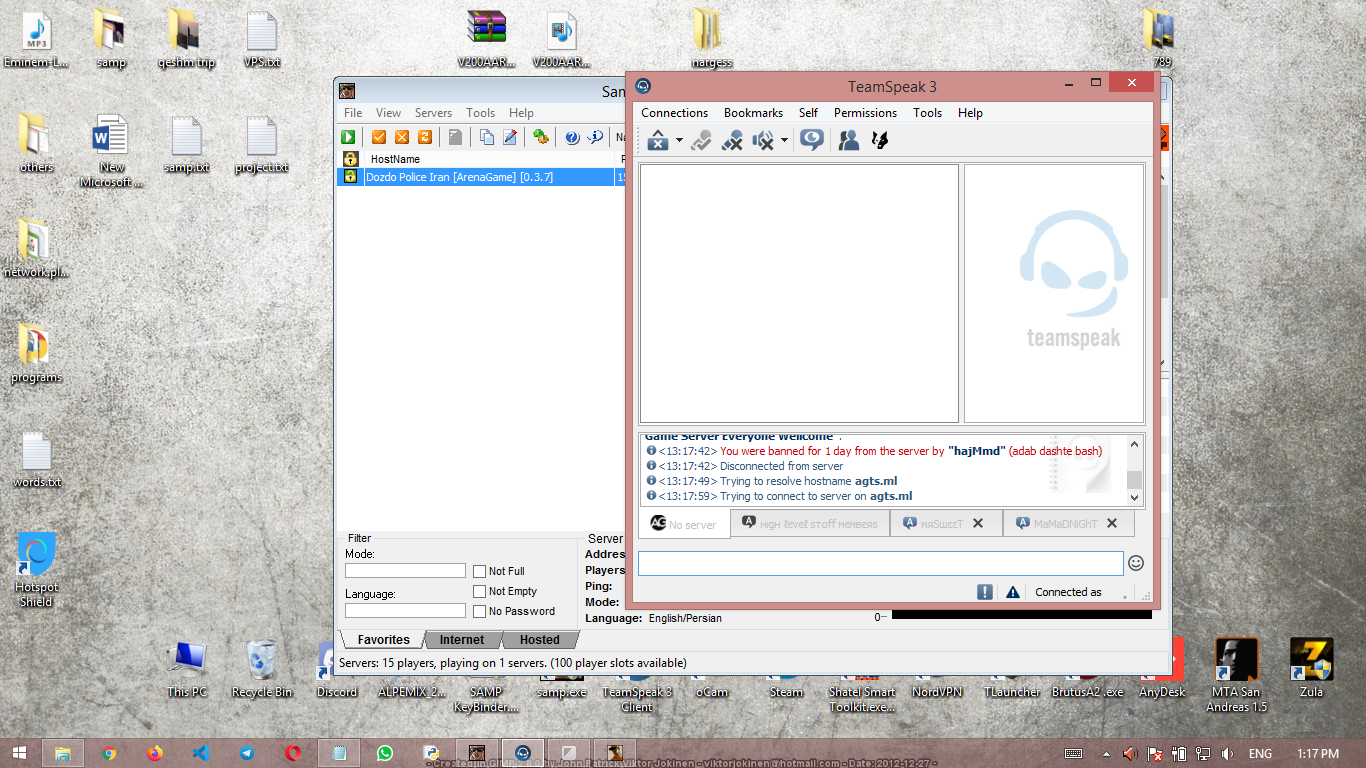Viewport: 1366px width, 768px height.
Task: Open the emoticon smiley picker in TeamSpeak
Action: tap(1136, 563)
